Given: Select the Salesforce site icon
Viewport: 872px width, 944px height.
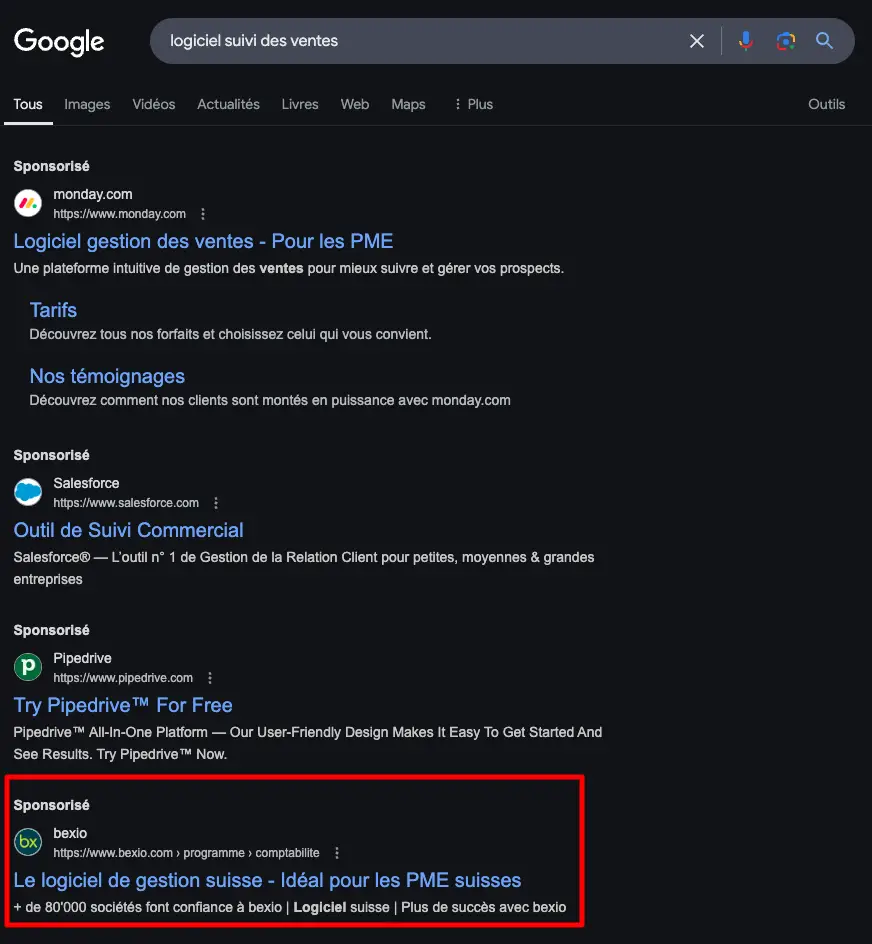Looking at the screenshot, I should click(x=27, y=492).
